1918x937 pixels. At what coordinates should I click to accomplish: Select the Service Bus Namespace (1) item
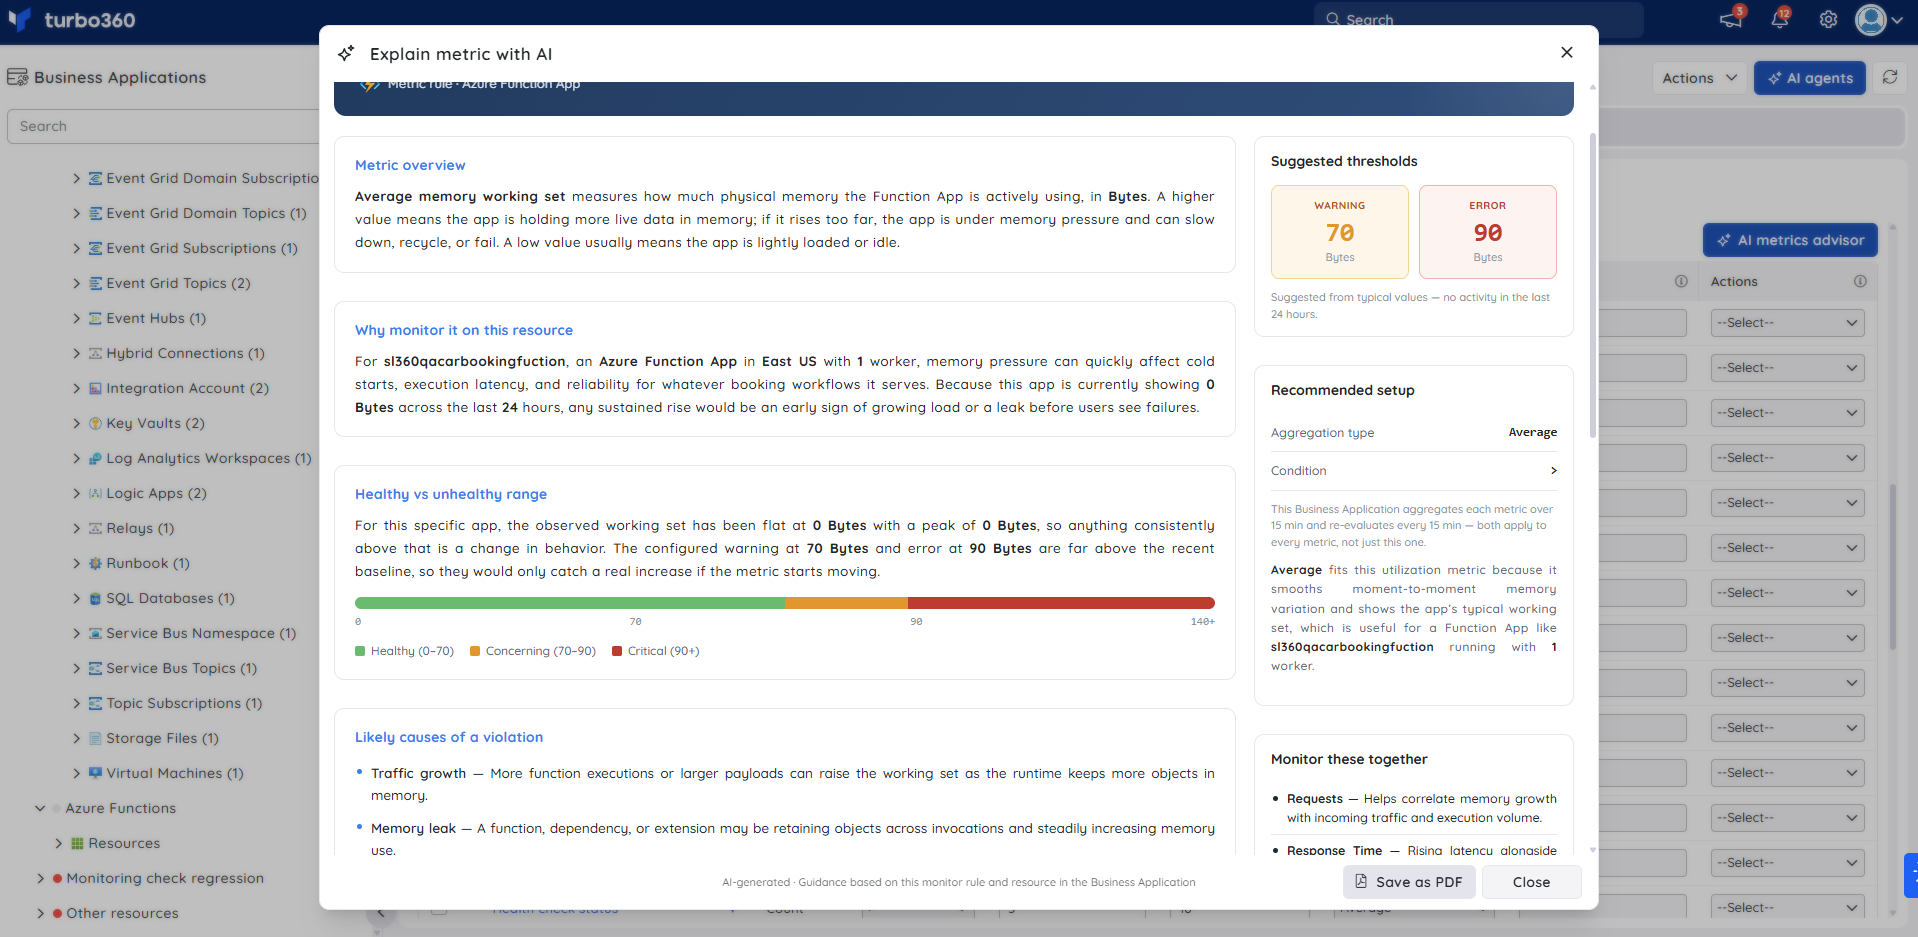point(201,633)
